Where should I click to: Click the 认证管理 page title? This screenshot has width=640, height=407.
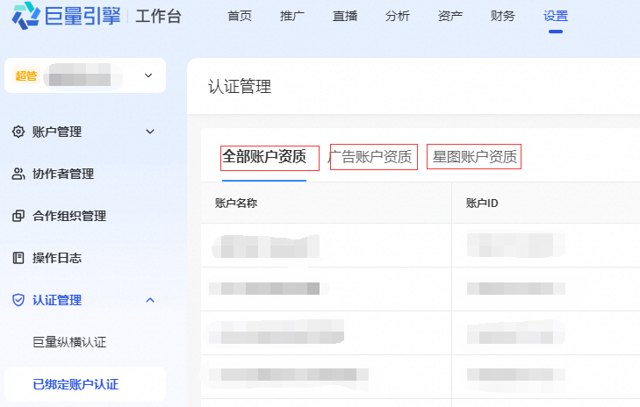(x=240, y=87)
